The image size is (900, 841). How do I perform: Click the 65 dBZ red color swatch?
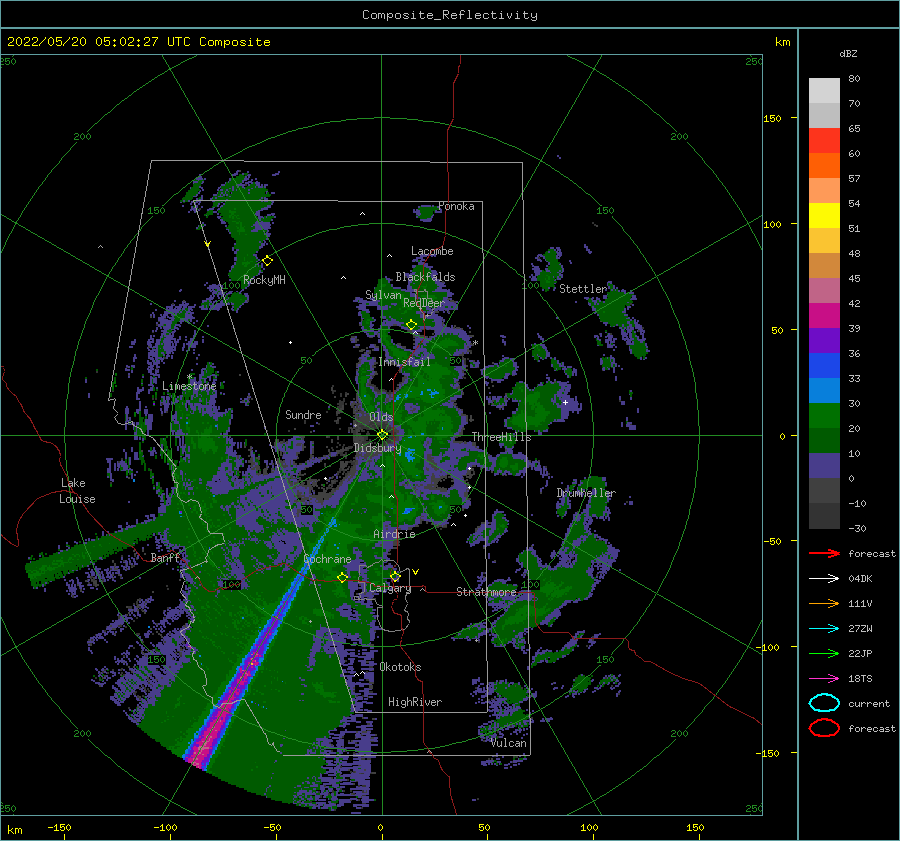point(824,141)
